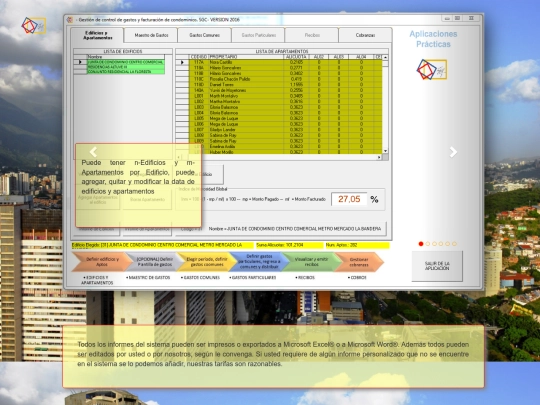This screenshot has height=405, width=540.
Task: Click the 'Definir edificios y Aptos' step arrow
Action: 102,262
